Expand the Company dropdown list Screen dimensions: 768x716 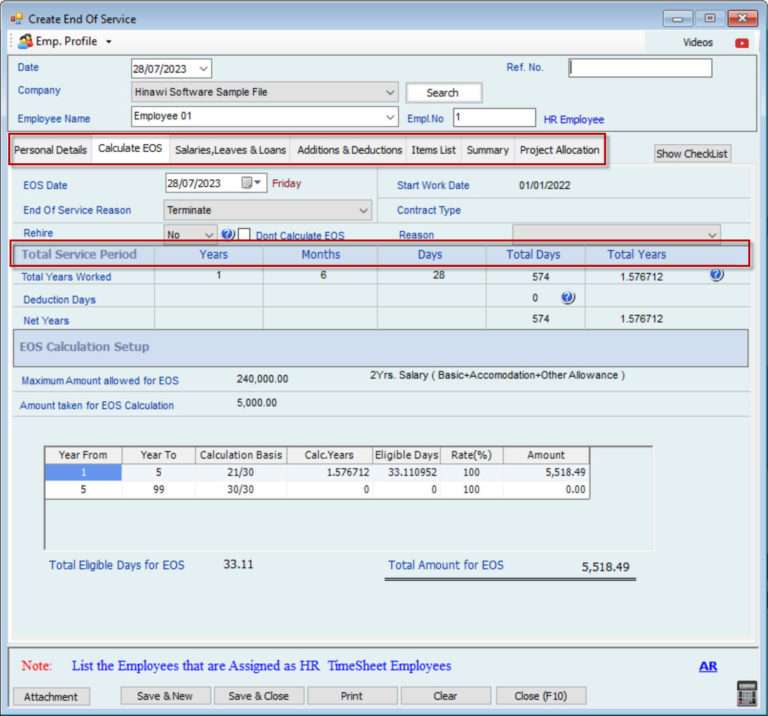coord(389,92)
